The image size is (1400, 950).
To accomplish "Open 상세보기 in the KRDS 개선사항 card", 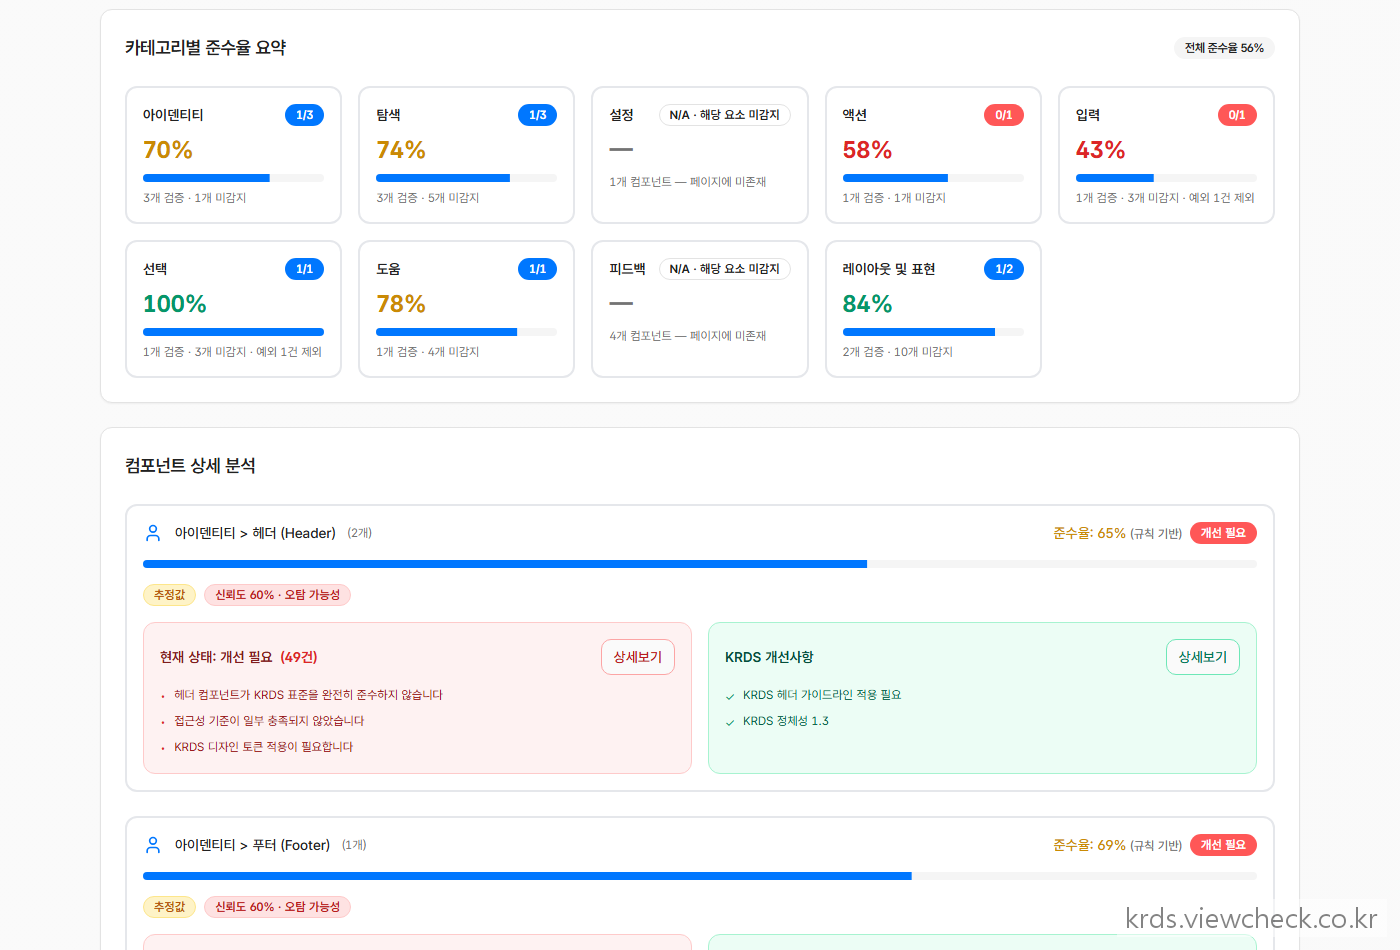I will [x=1203, y=657].
